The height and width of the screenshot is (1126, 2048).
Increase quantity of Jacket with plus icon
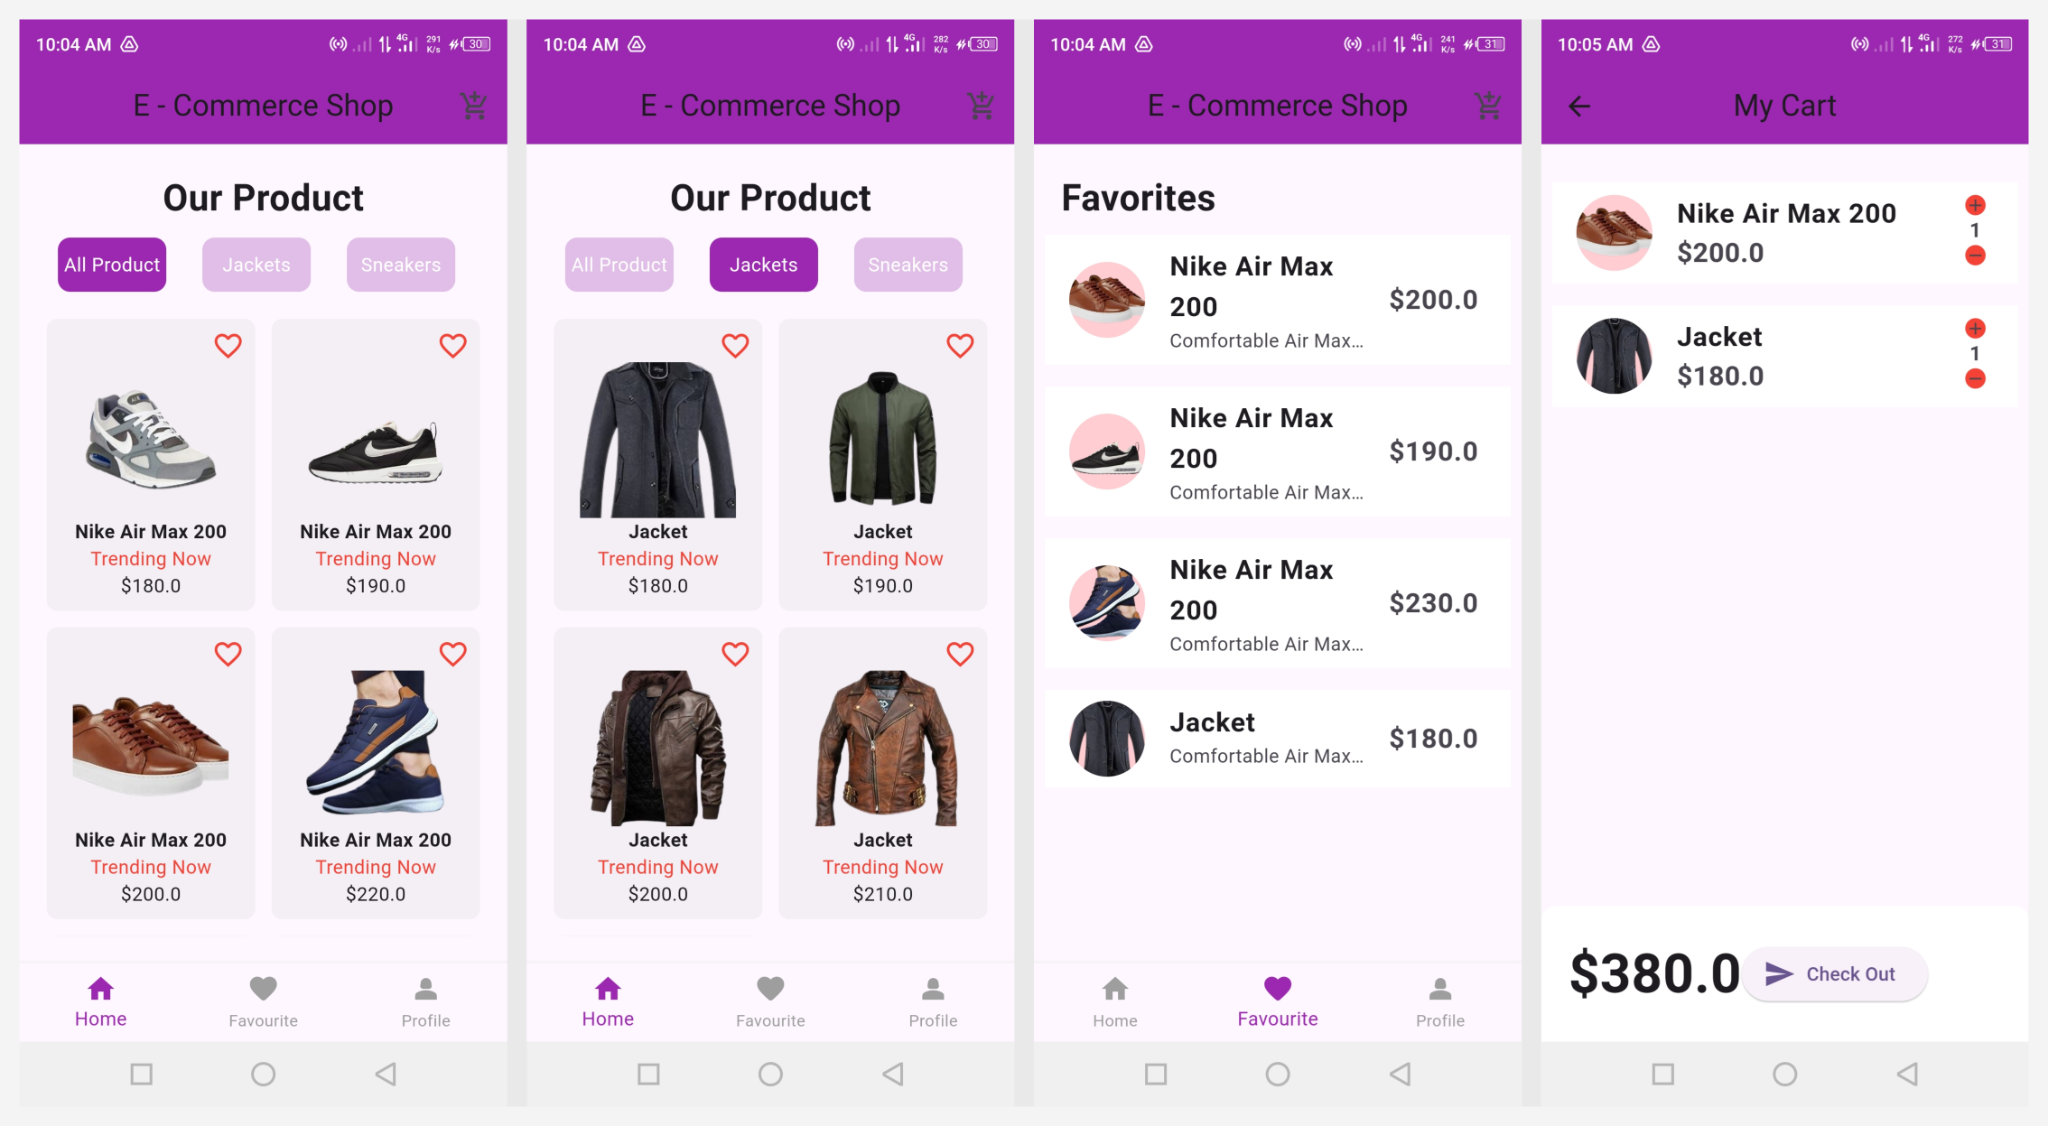click(1975, 328)
